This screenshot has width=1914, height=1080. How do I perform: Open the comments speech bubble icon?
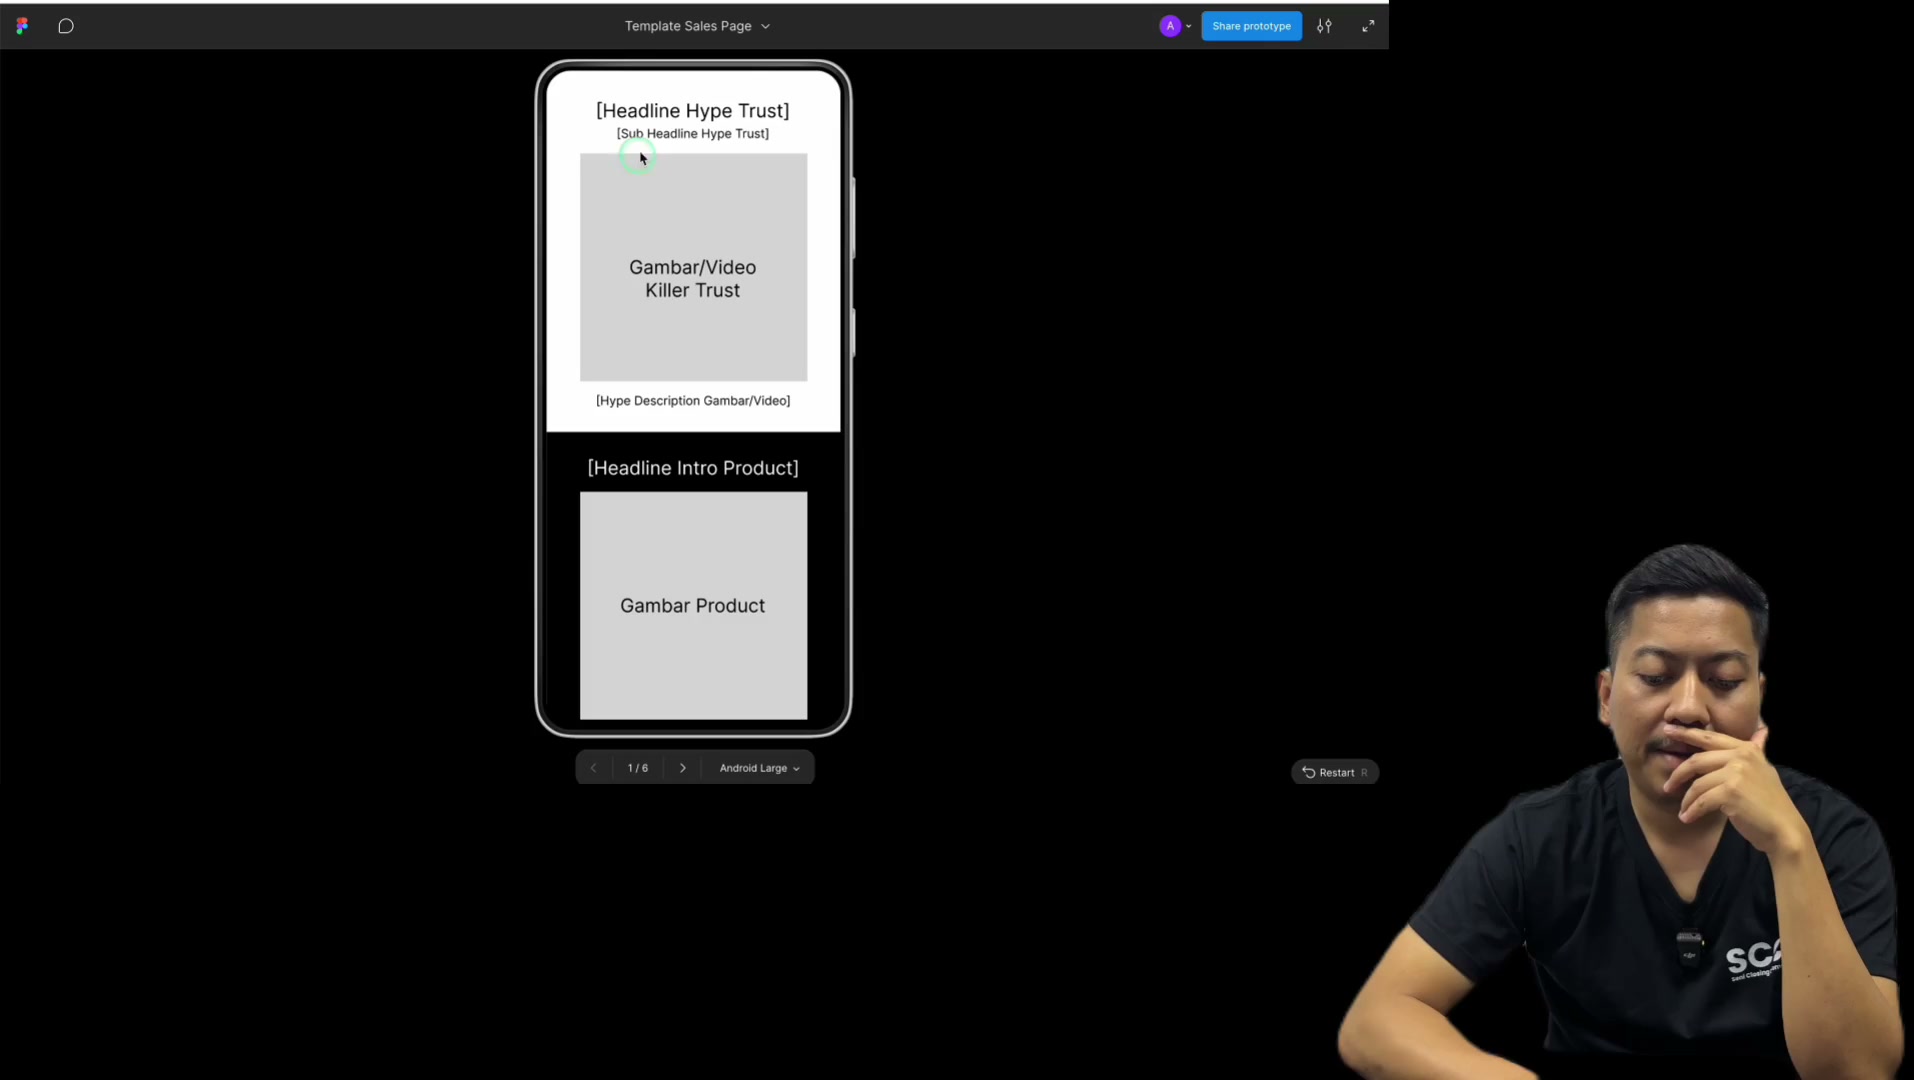[x=66, y=26]
